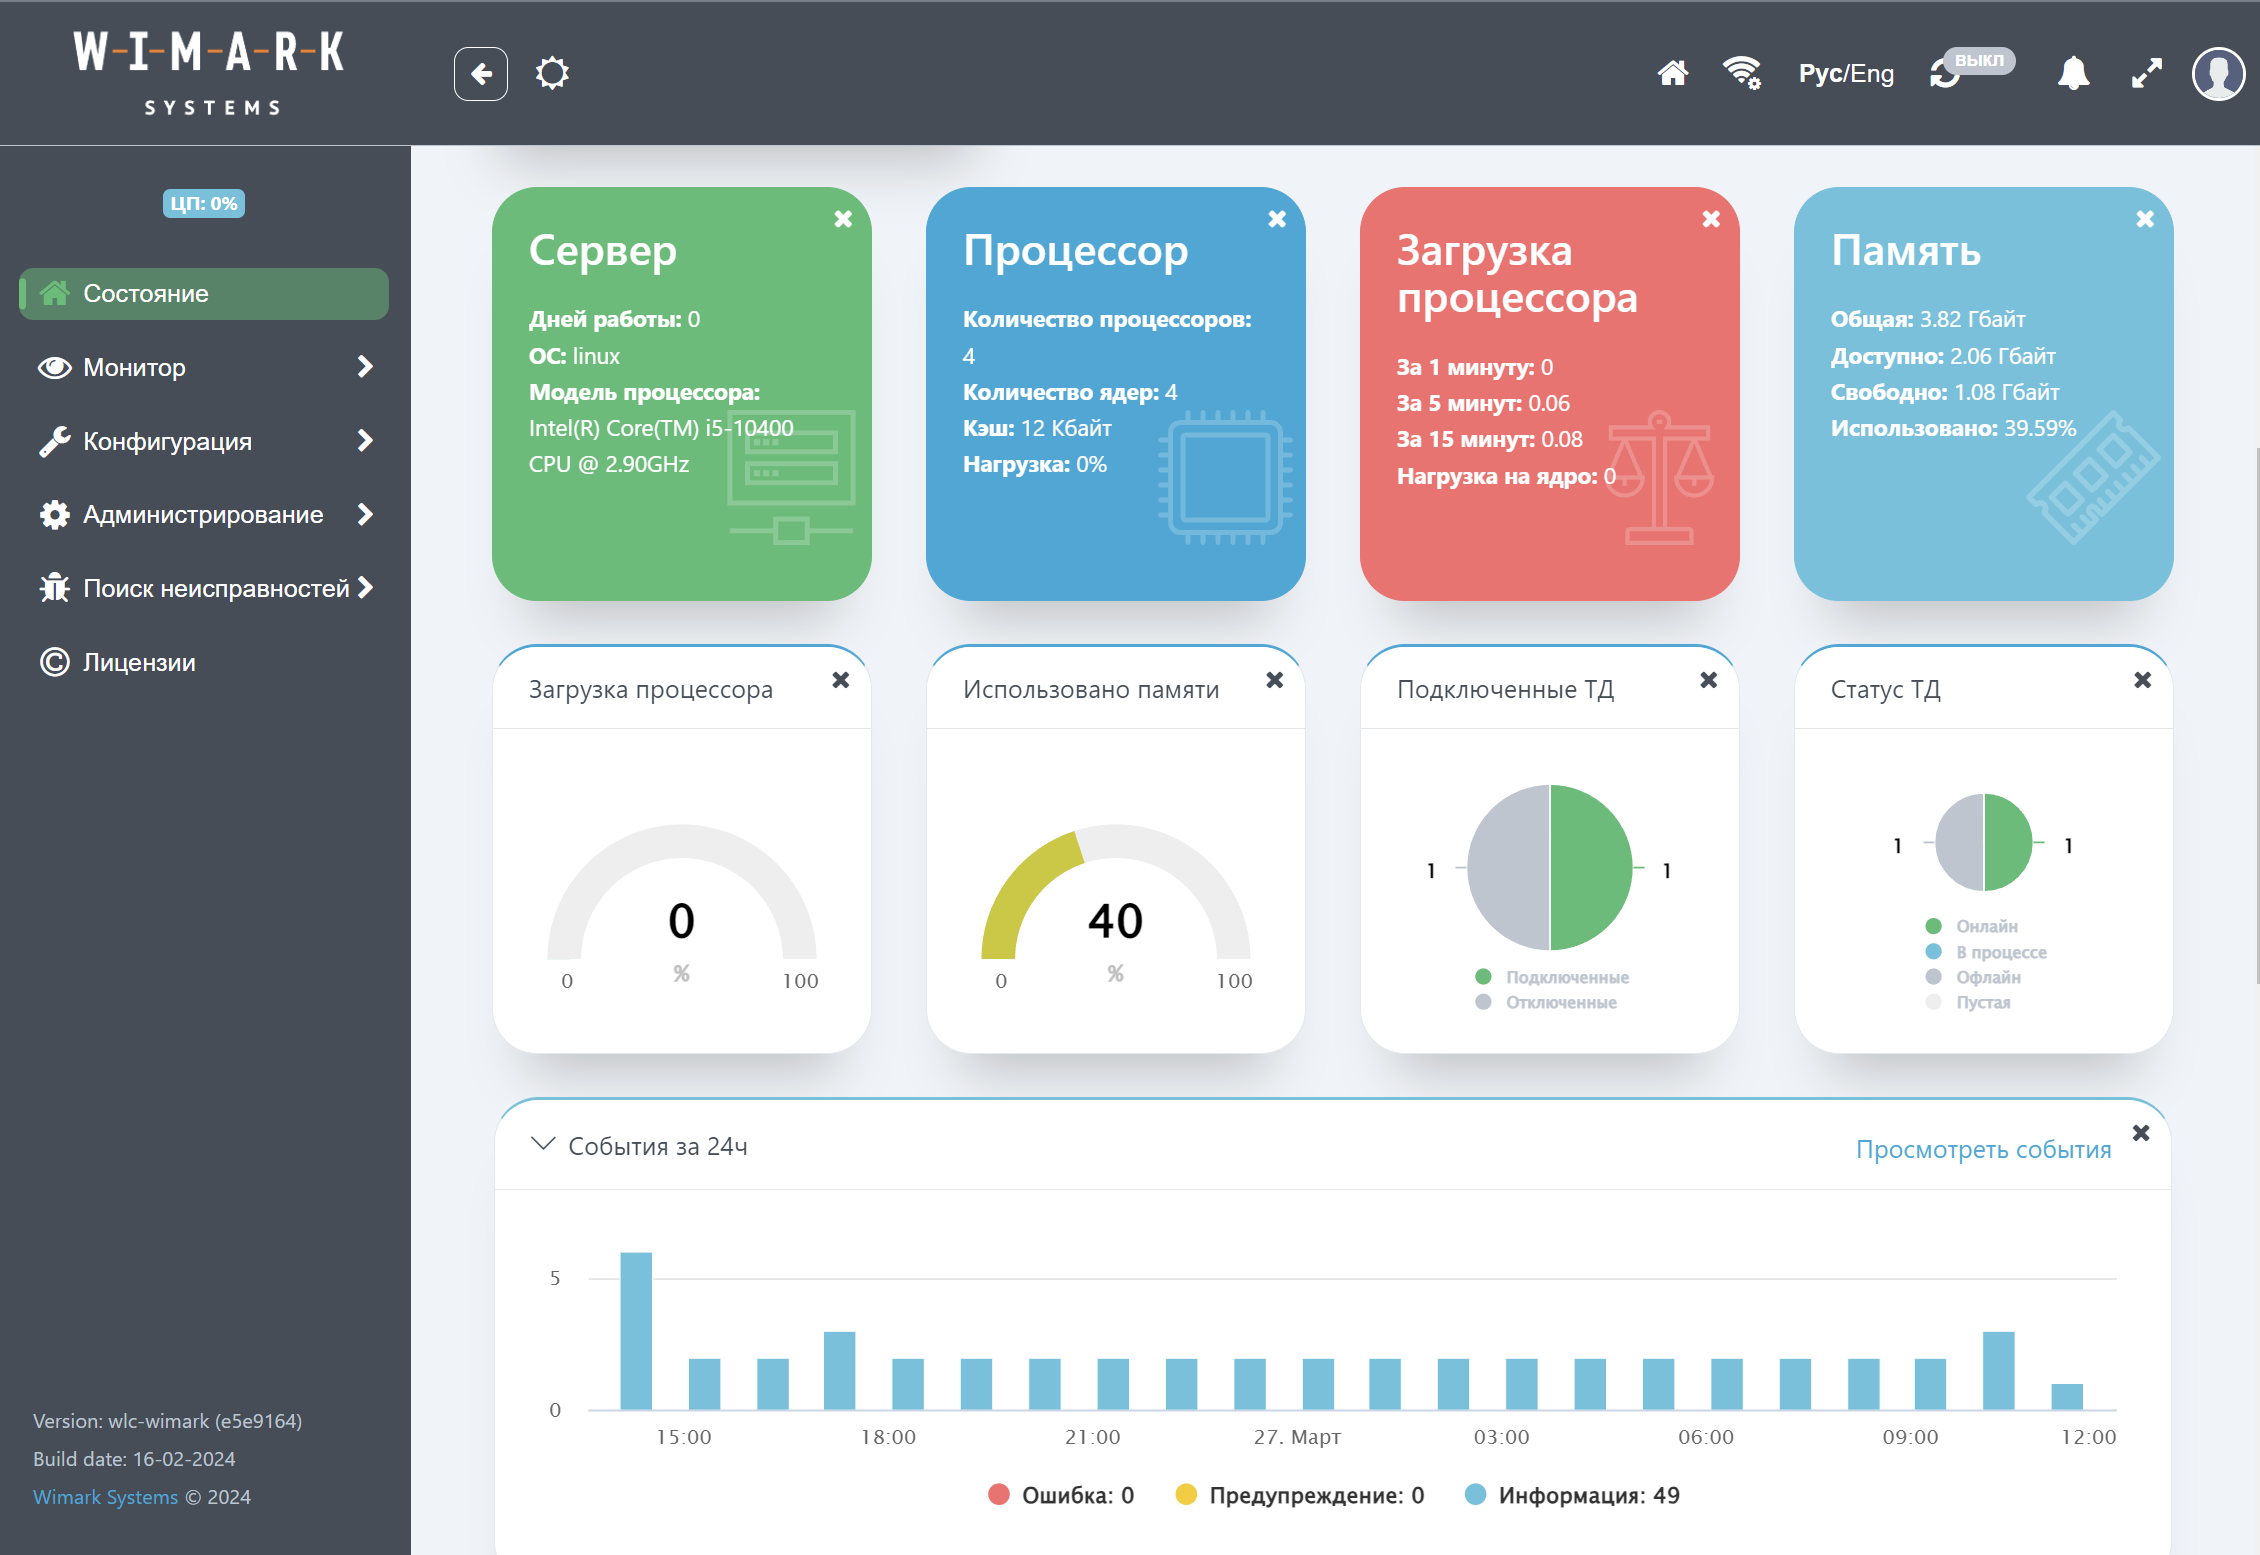Click the tallest bar in events chart
The height and width of the screenshot is (1555, 2260).
[636, 1330]
